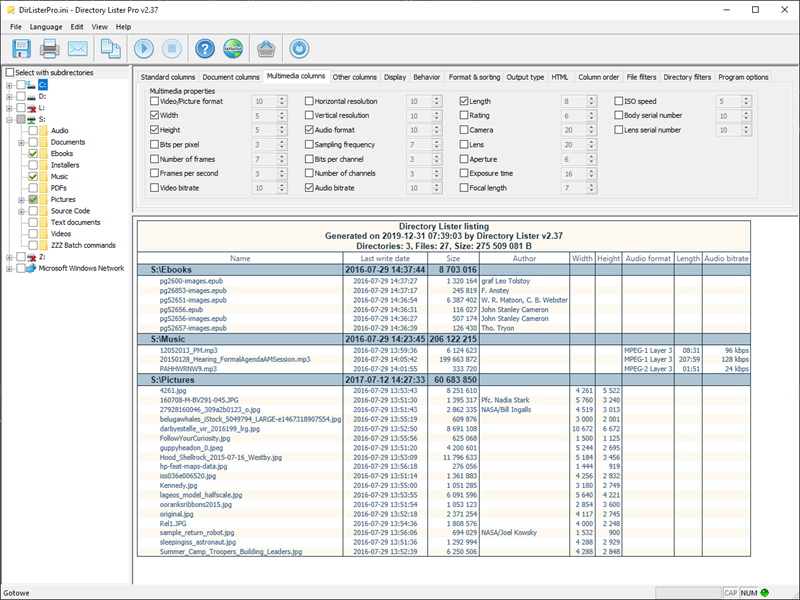Click the Send by email envelope icon

pos(78,48)
